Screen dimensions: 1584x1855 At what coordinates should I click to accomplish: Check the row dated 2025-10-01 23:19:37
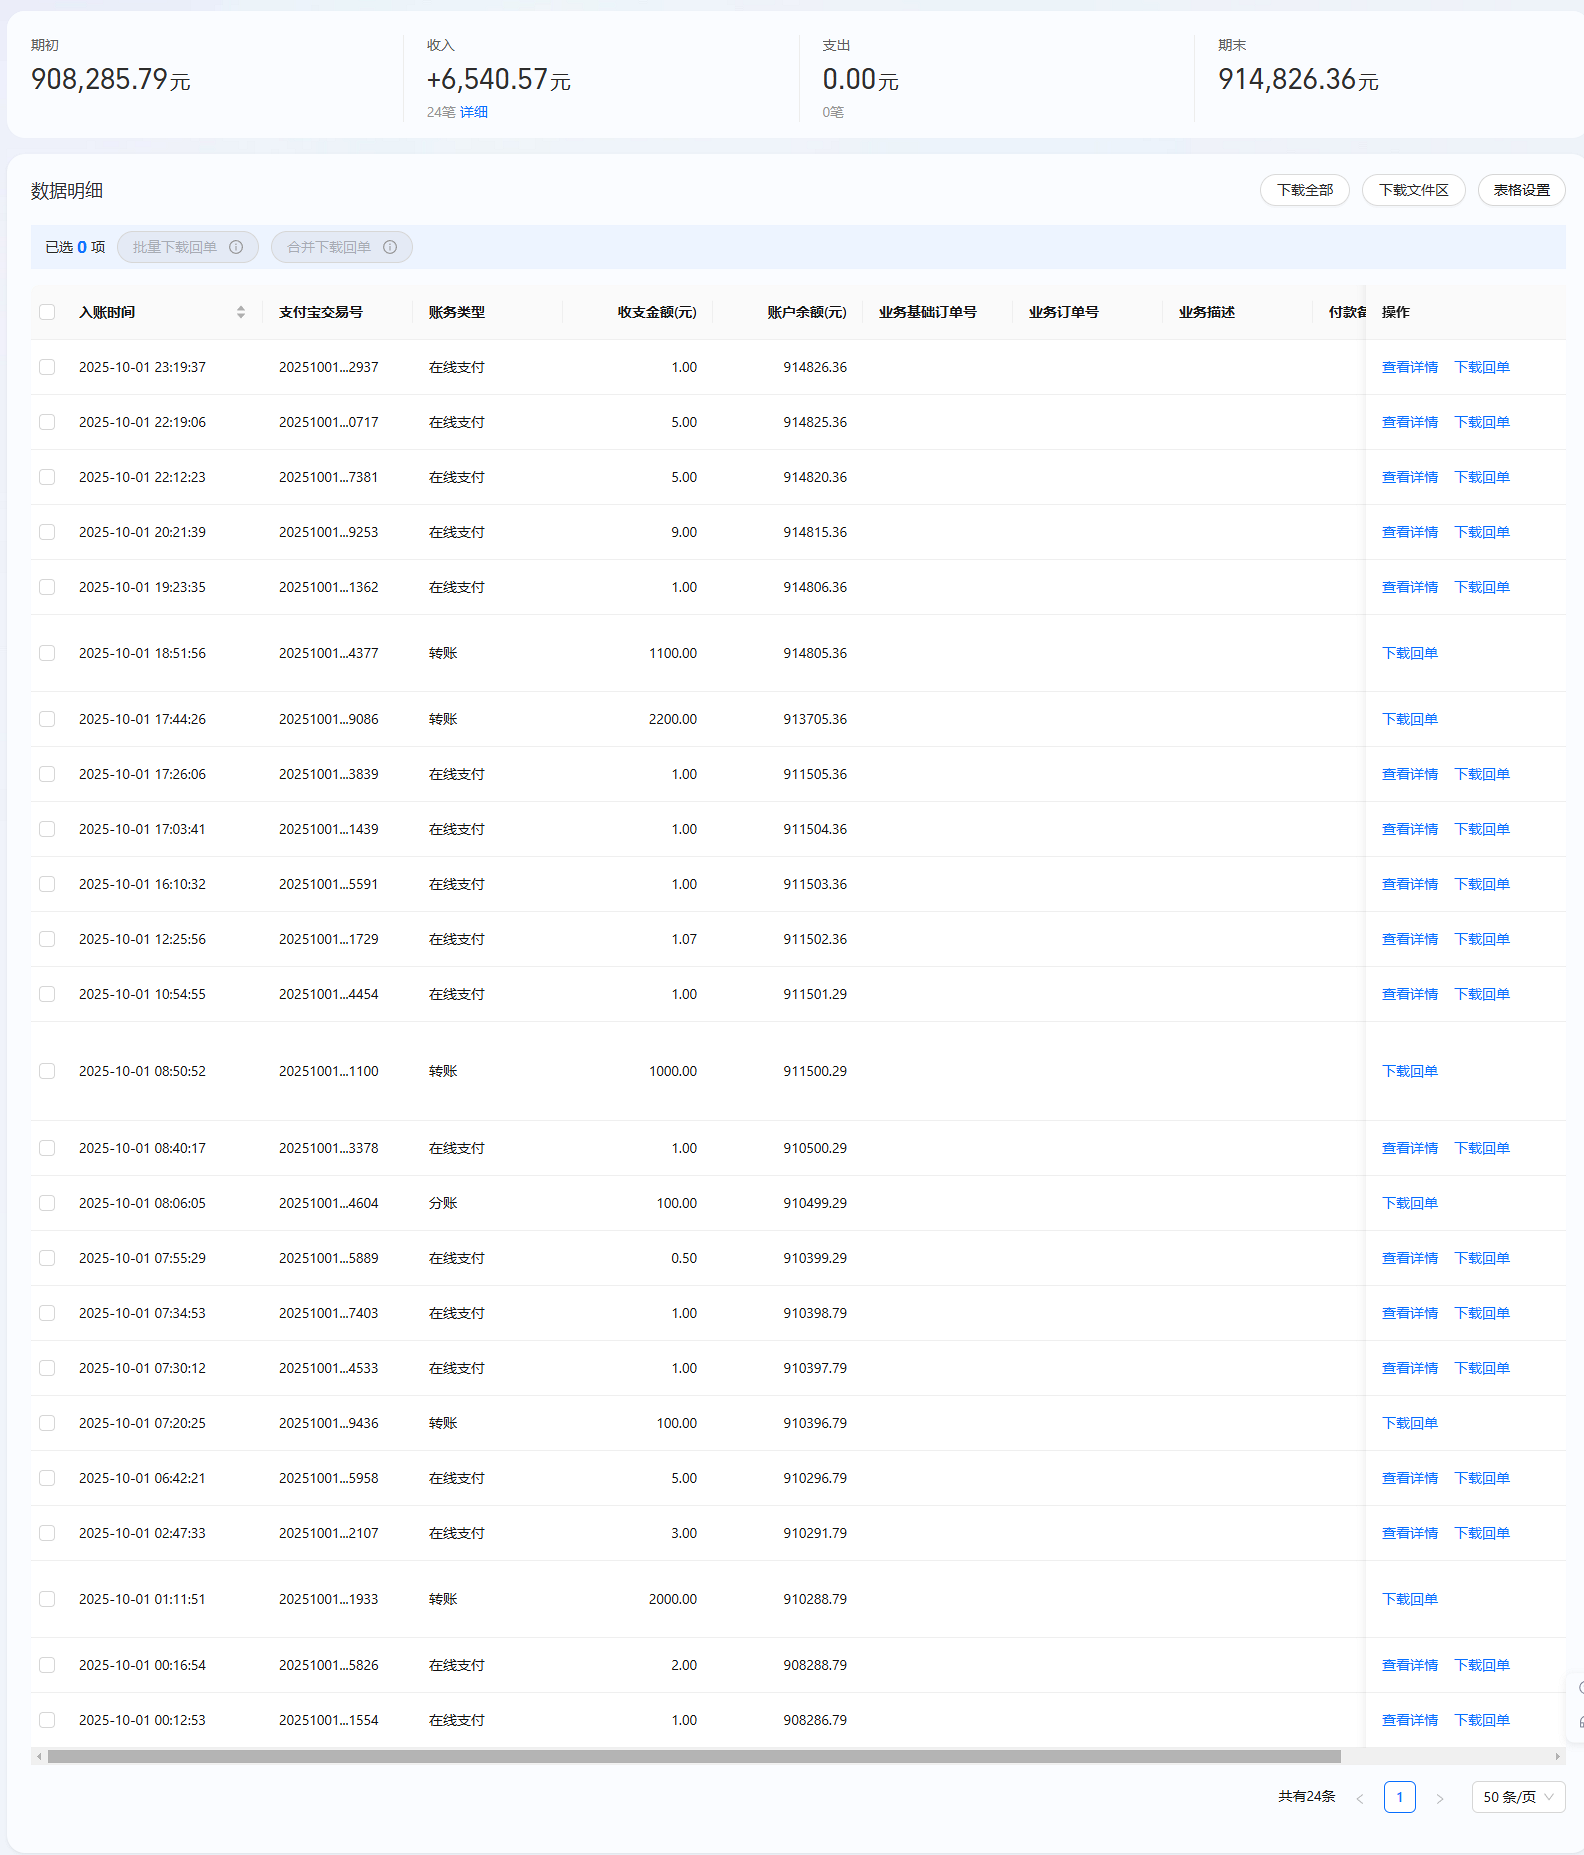(x=47, y=367)
